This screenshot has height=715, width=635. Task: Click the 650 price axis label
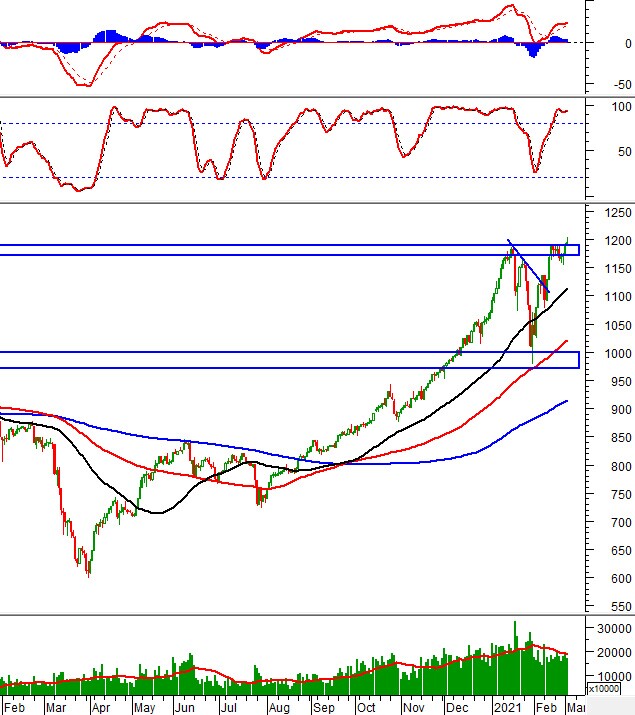point(621,551)
